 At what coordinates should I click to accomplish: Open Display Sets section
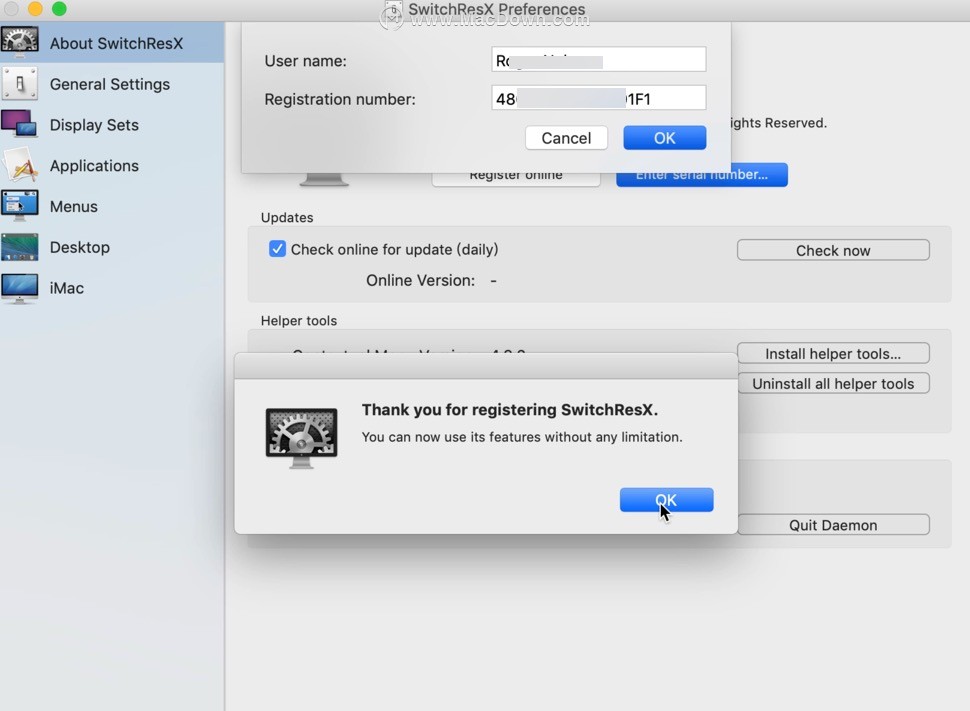coord(112,124)
